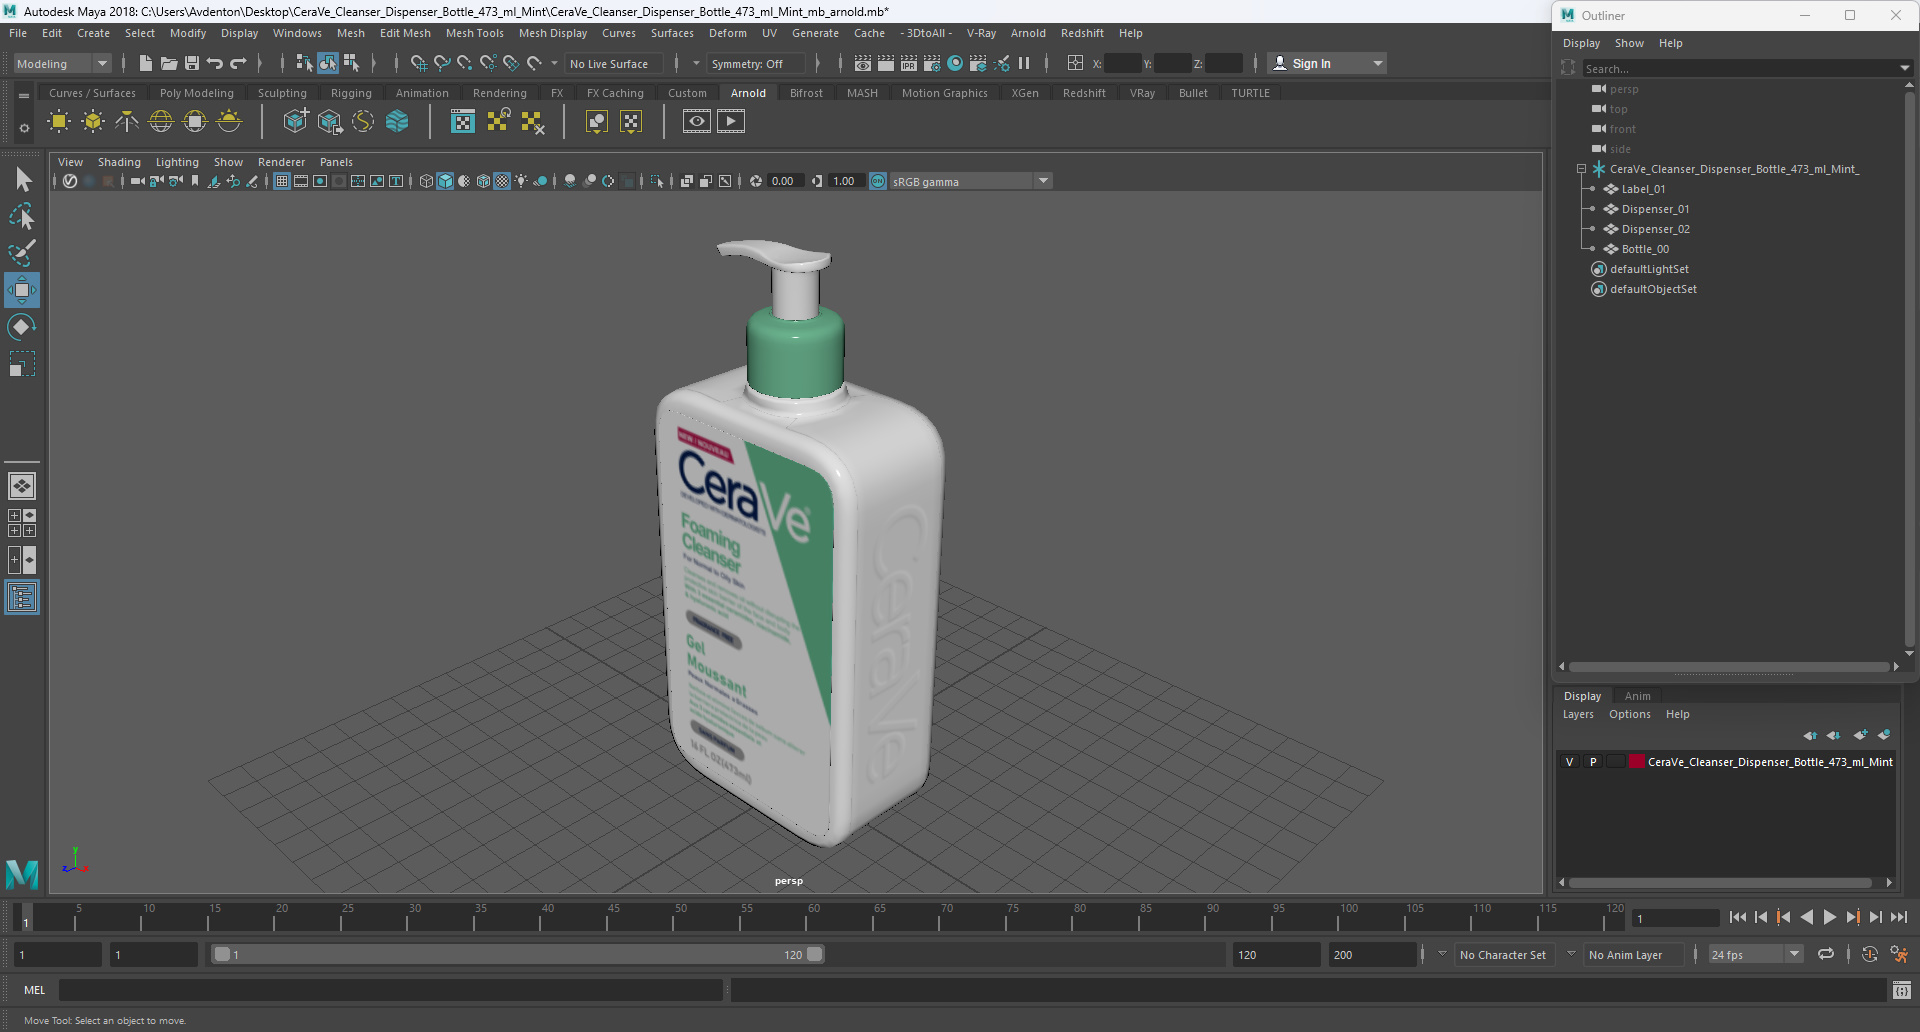
Task: Start IPR render from status line
Action: (909, 63)
